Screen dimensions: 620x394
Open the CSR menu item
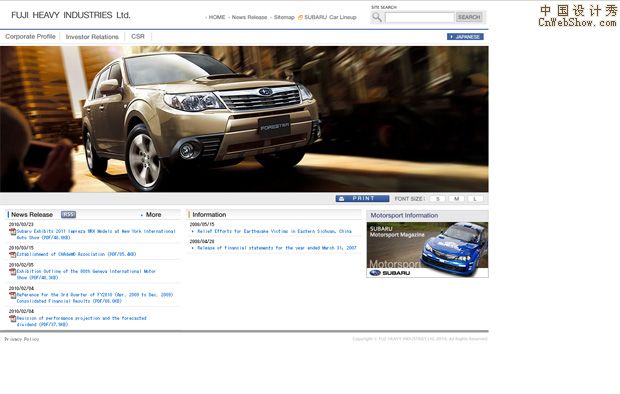click(138, 36)
